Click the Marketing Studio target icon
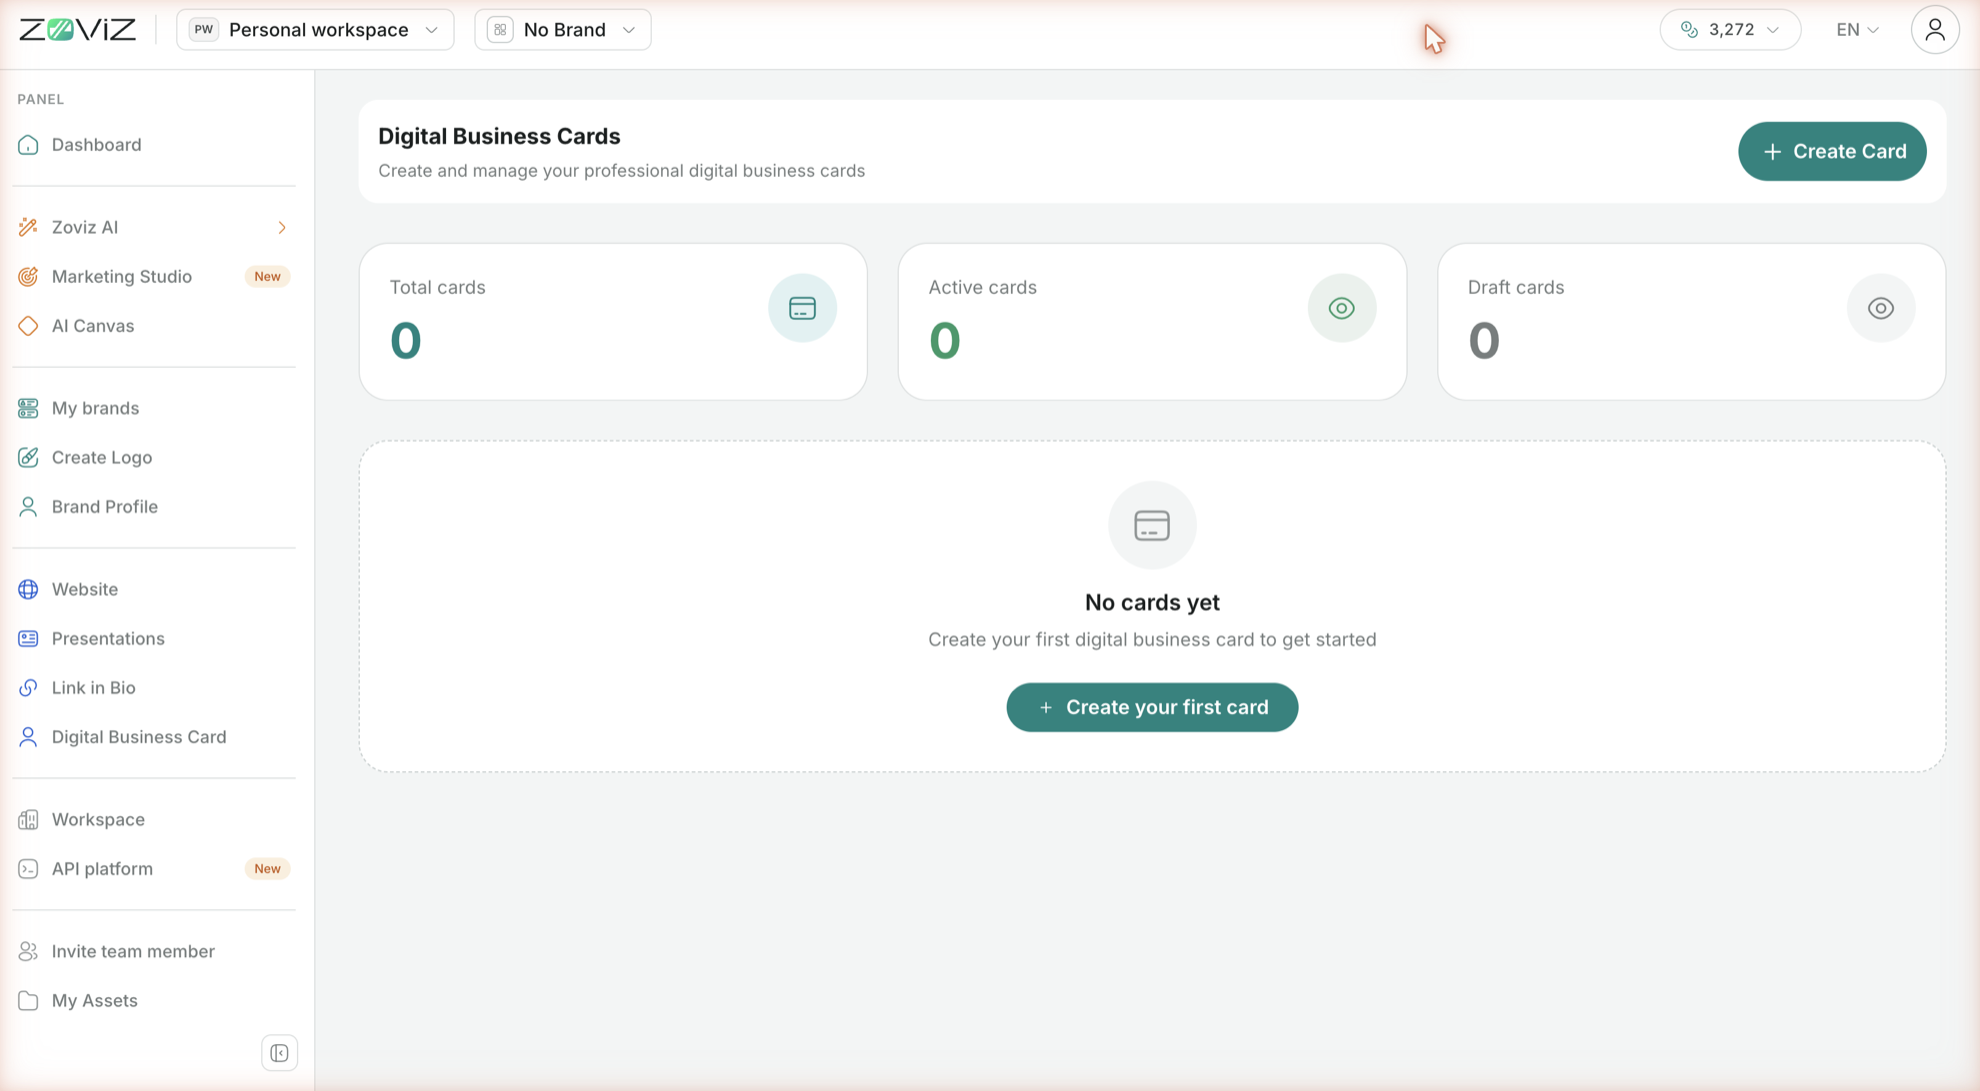The image size is (1980, 1091). coord(28,276)
